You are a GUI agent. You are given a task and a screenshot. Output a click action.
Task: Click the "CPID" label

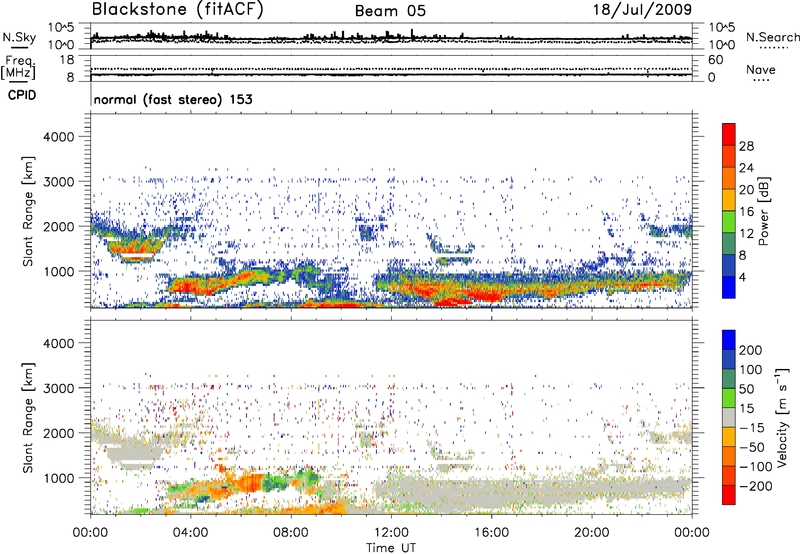[x=22, y=95]
